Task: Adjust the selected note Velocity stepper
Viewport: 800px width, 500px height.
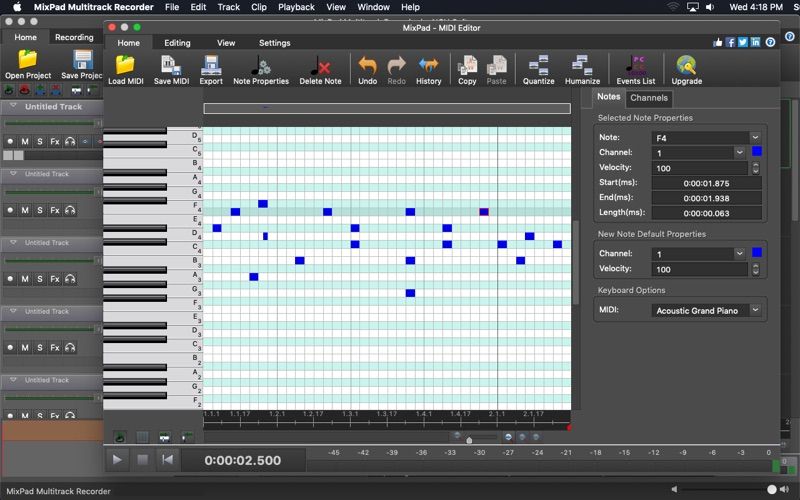Action: point(756,168)
